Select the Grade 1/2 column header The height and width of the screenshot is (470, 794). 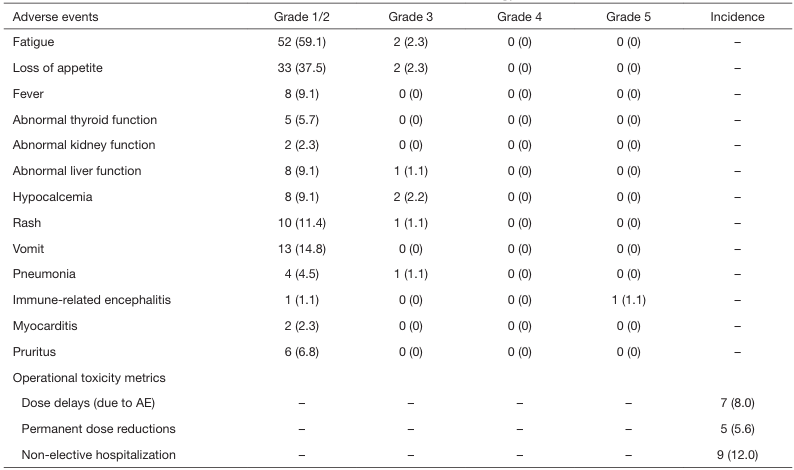click(301, 17)
